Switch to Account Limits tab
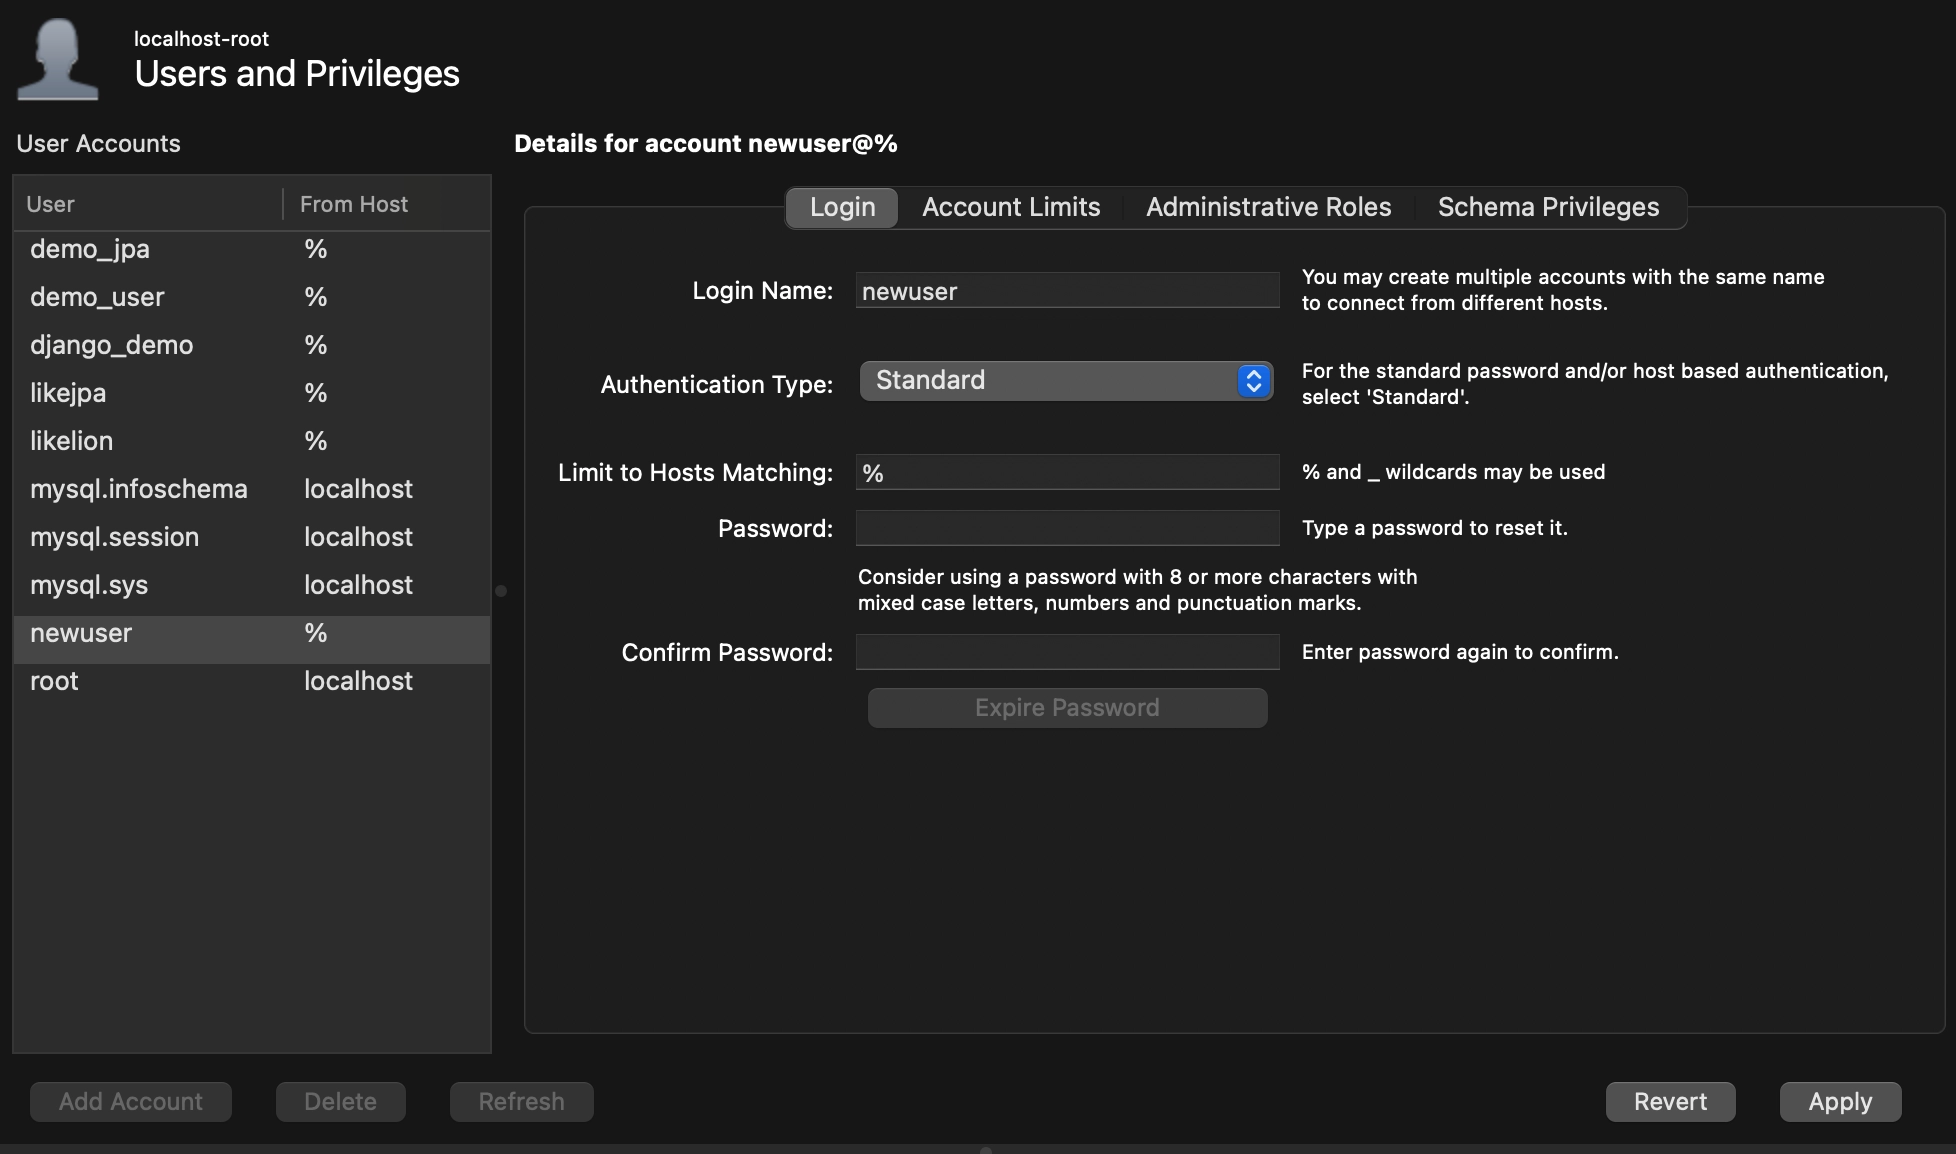Viewport: 1956px width, 1154px height. pos(1010,207)
